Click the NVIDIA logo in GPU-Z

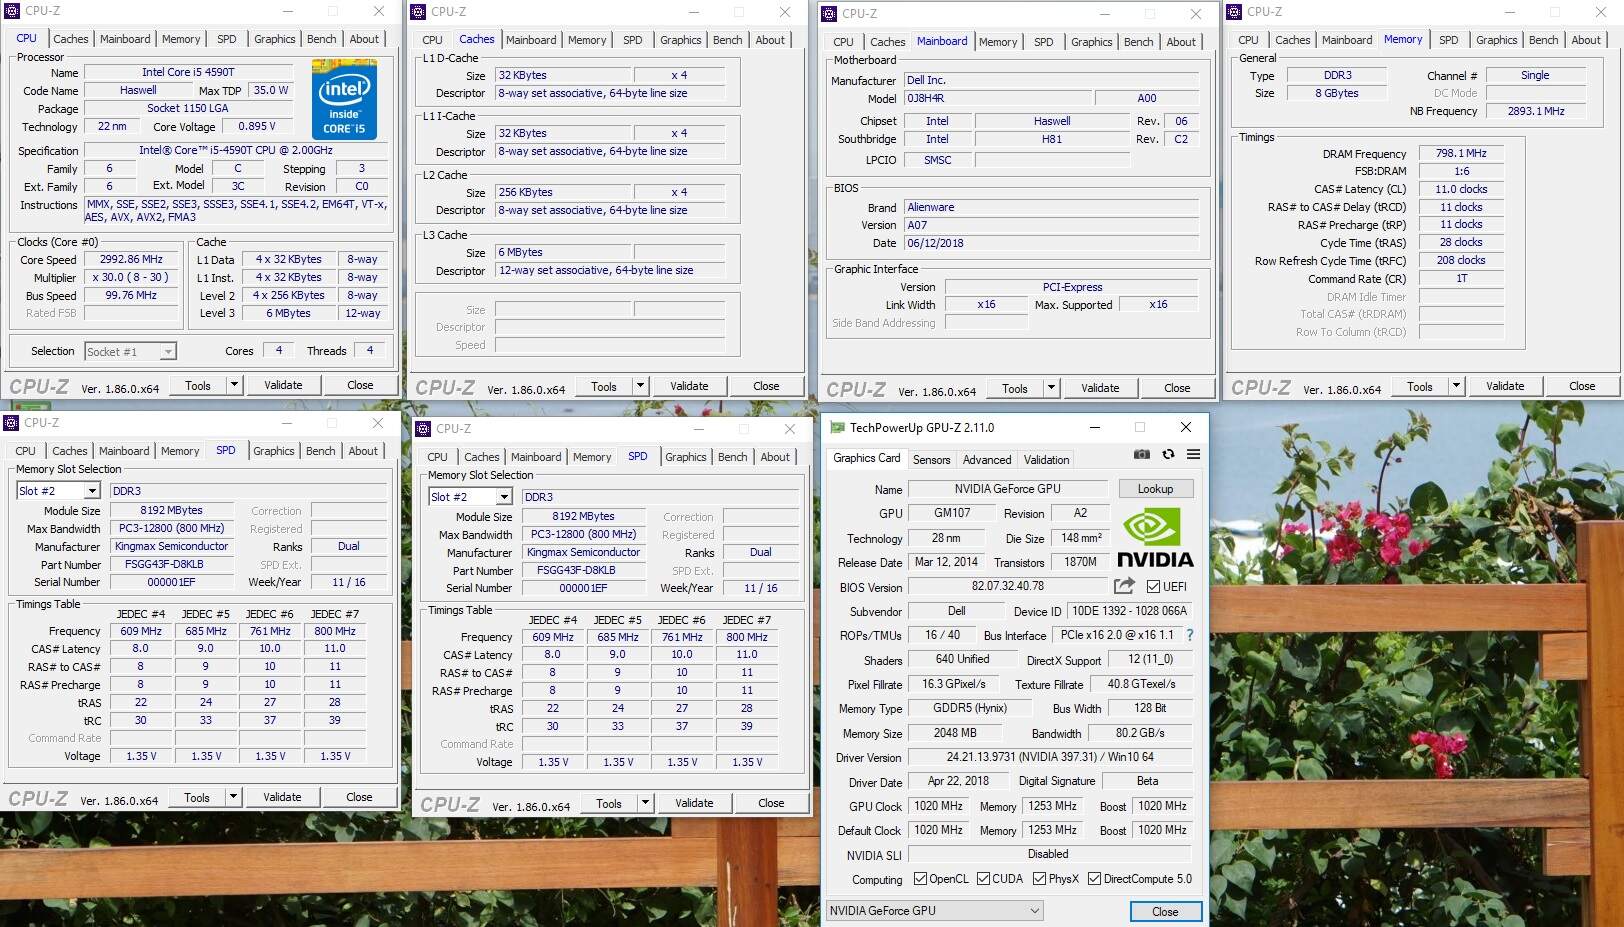coord(1155,539)
